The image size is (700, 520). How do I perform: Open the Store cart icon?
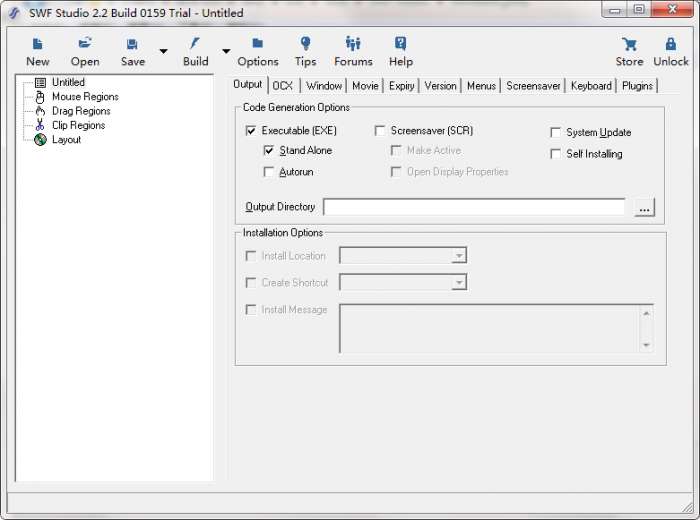click(x=629, y=45)
